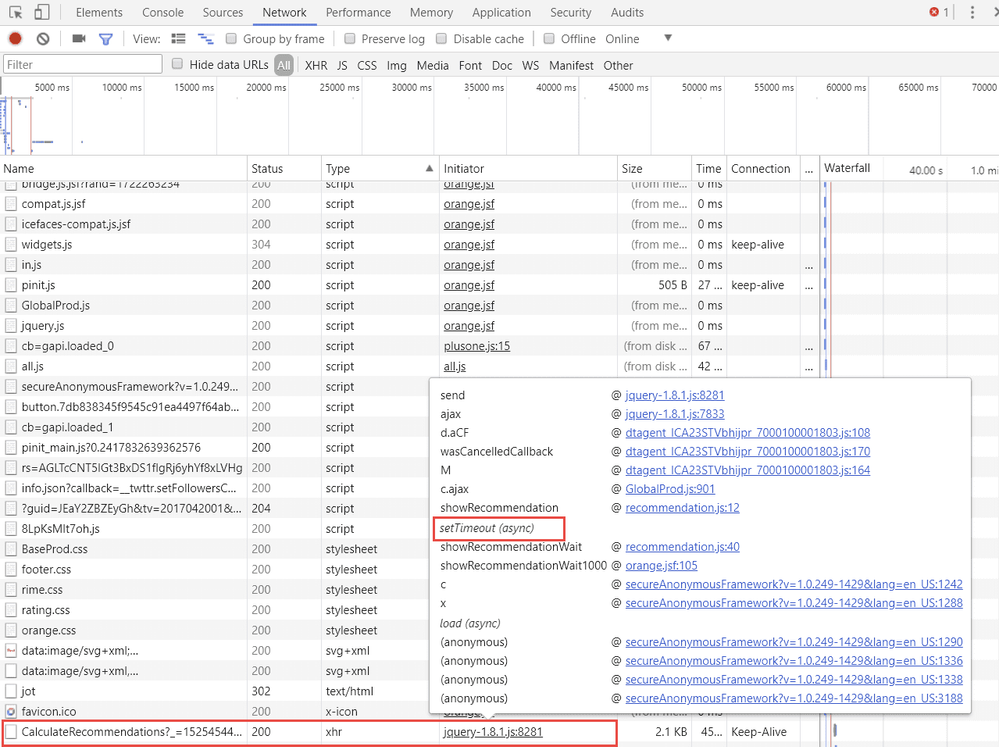Open the recommendation.js:12 source link
Screen dimensions: 999x747
point(682,508)
